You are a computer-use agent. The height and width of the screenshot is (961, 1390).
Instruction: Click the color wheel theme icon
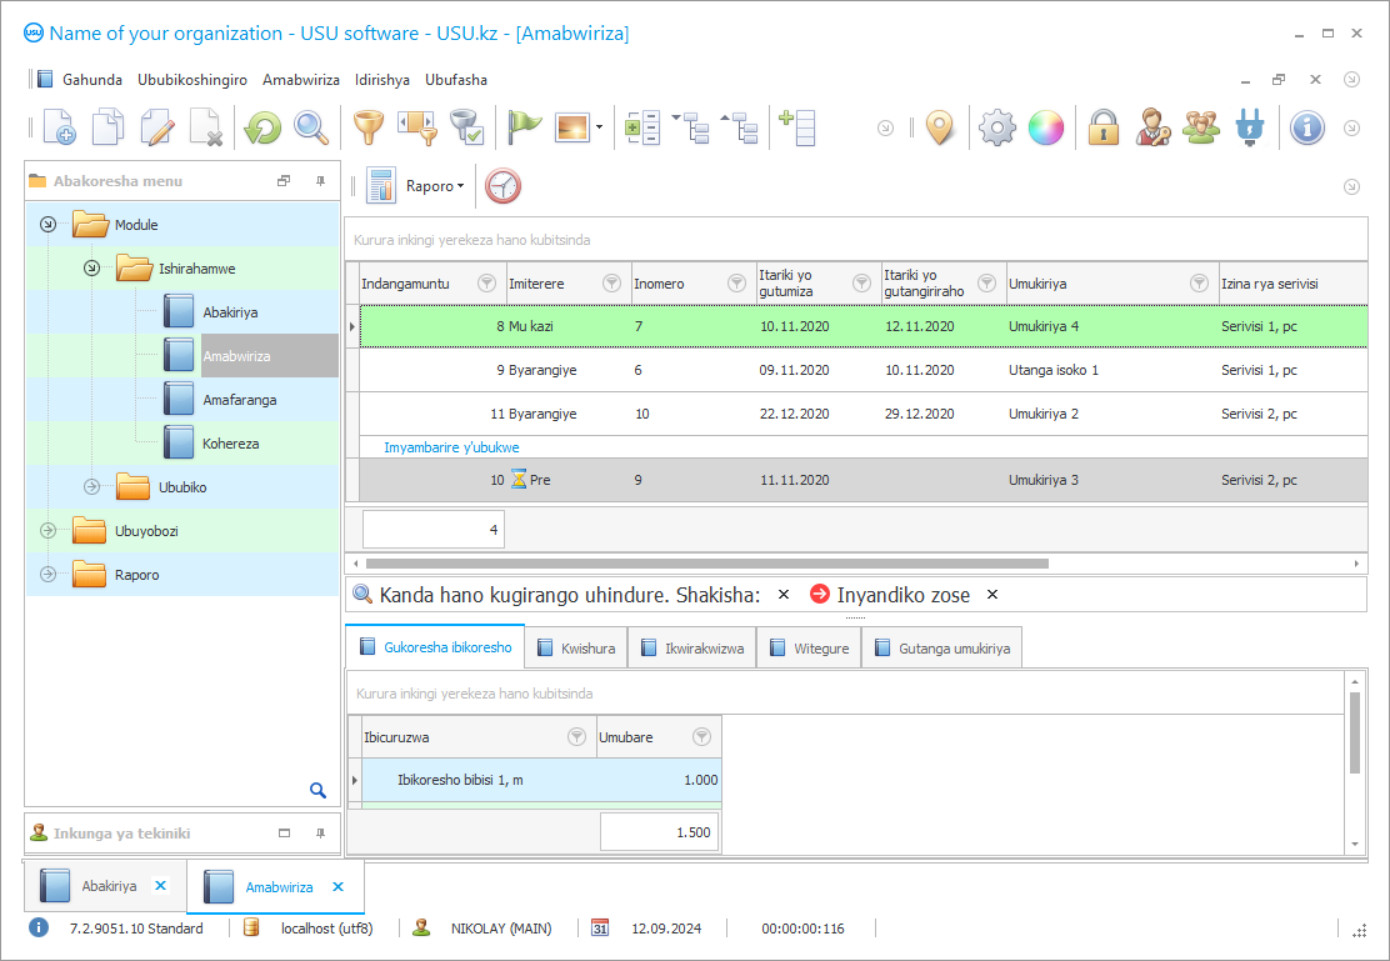1046,128
